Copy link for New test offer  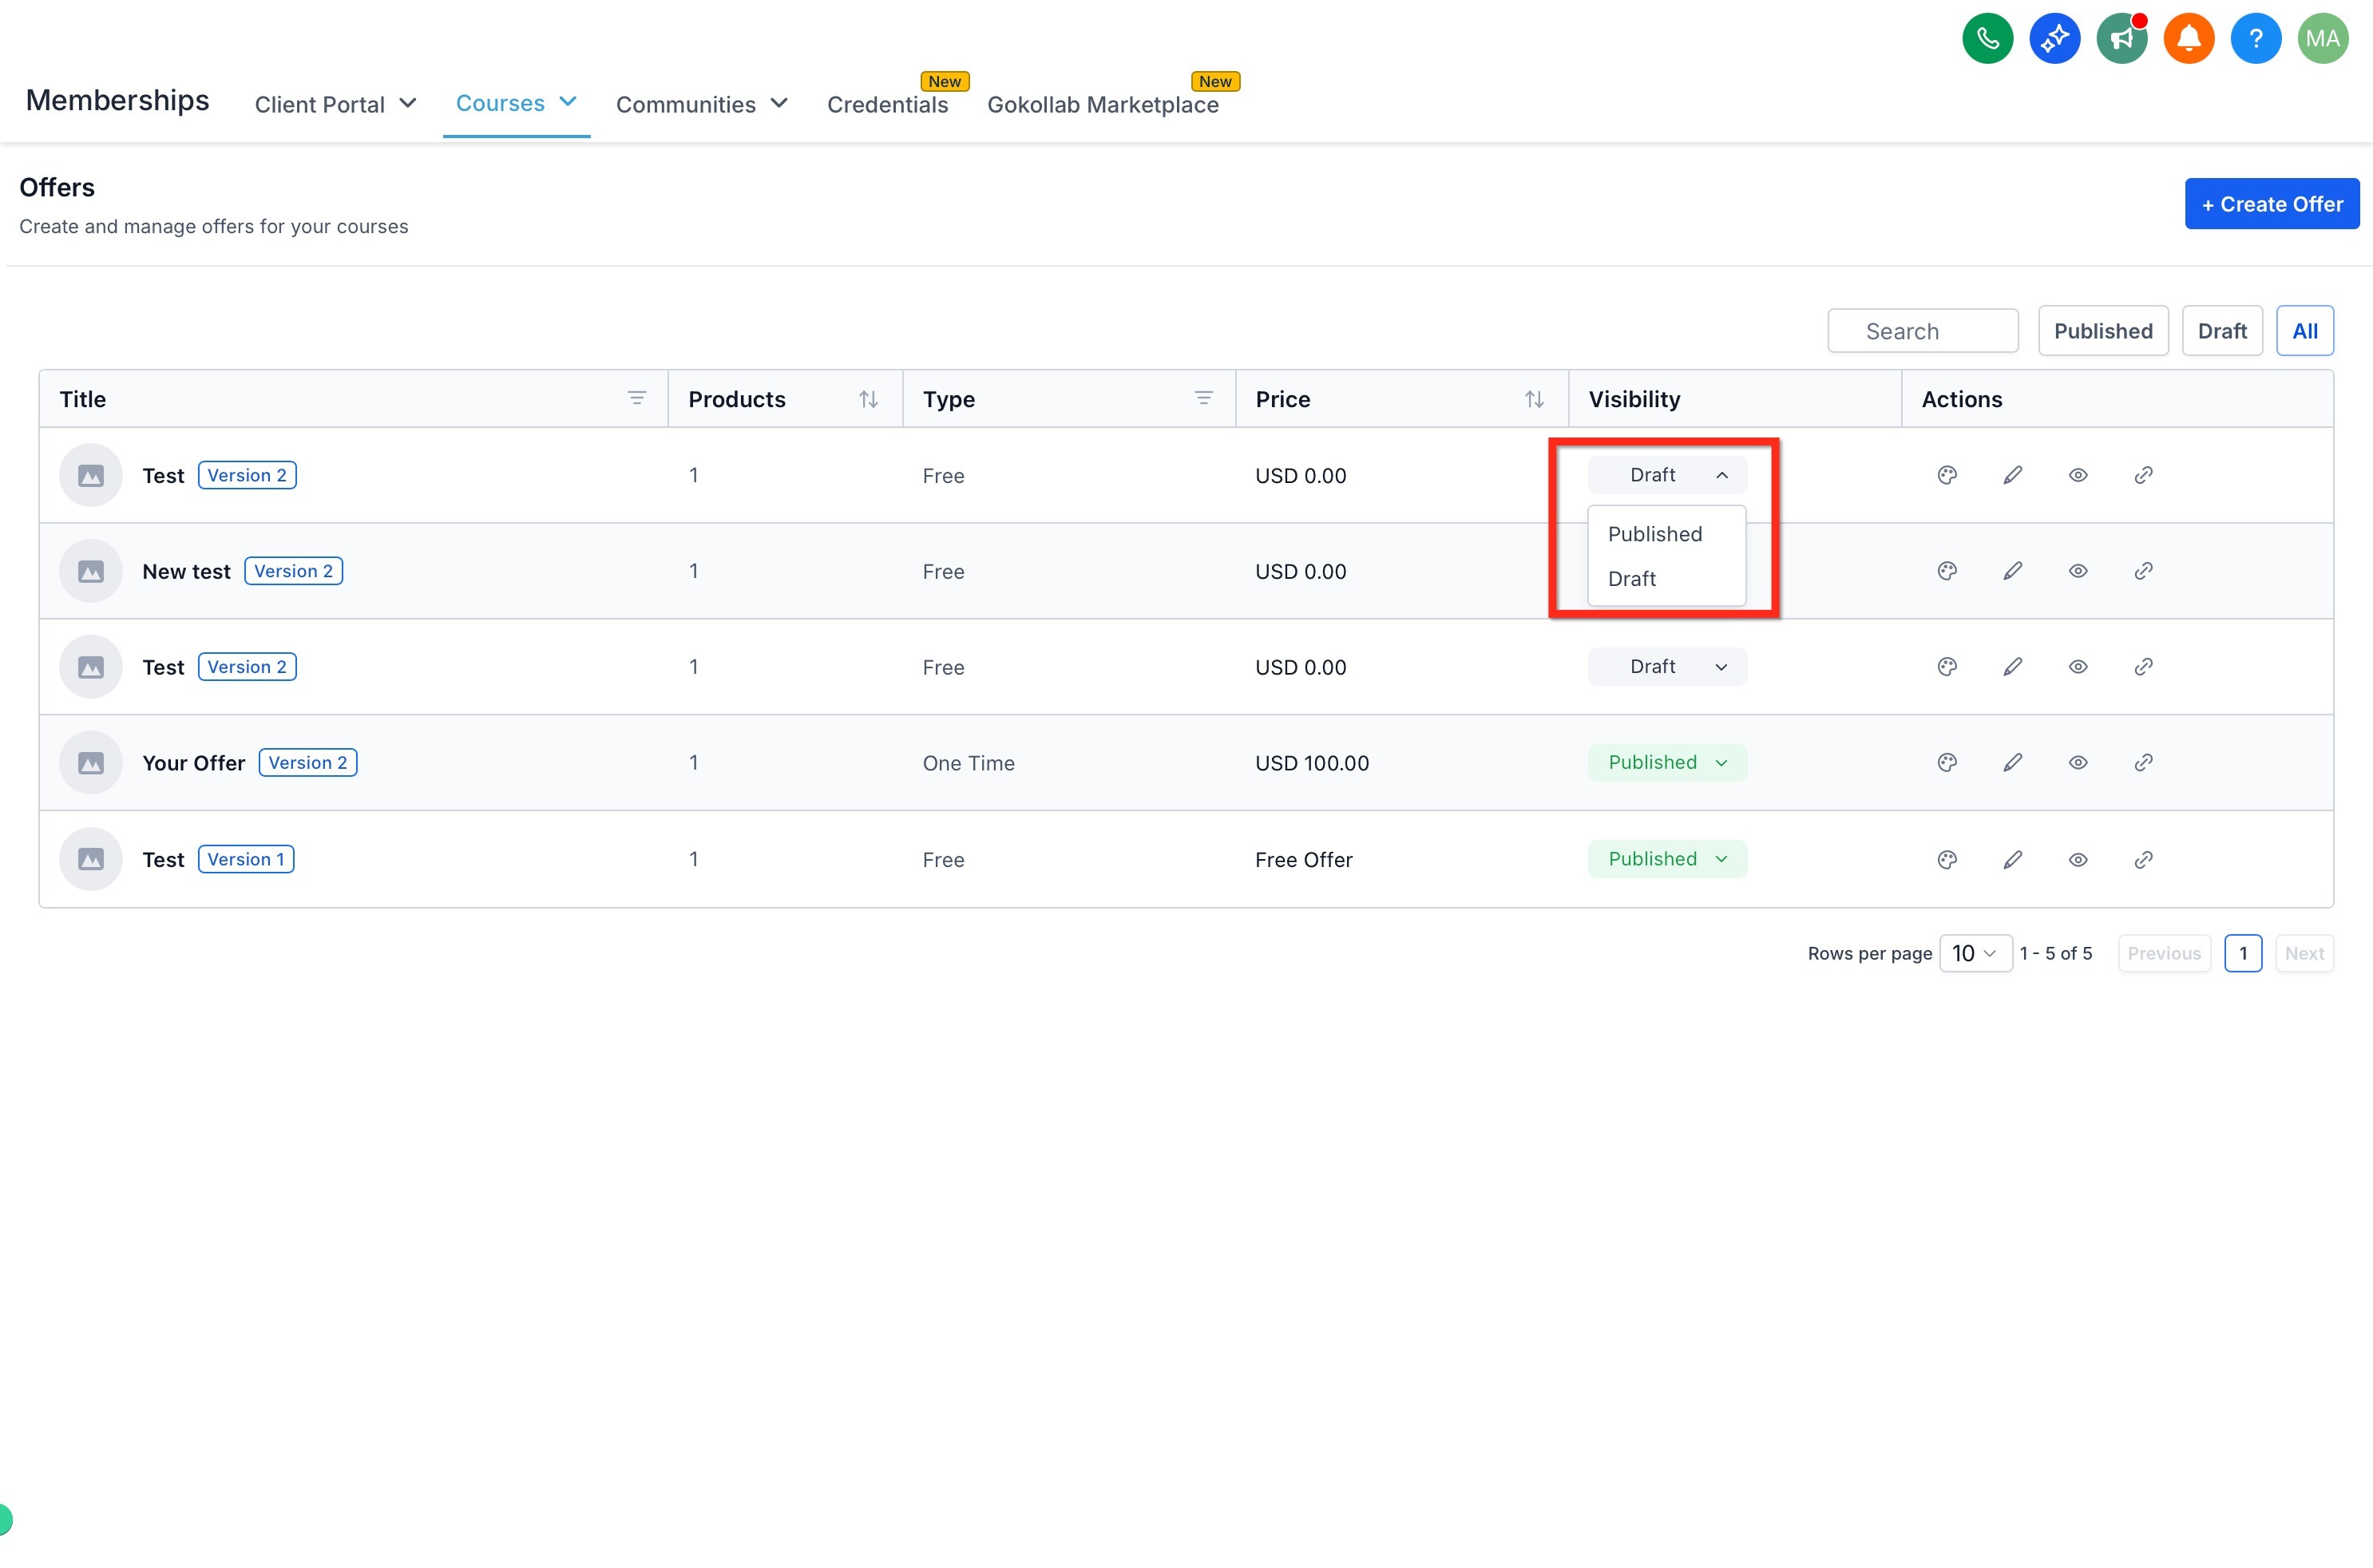[2143, 571]
